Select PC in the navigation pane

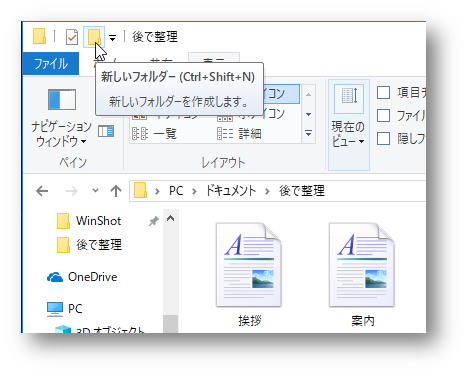pos(75,309)
